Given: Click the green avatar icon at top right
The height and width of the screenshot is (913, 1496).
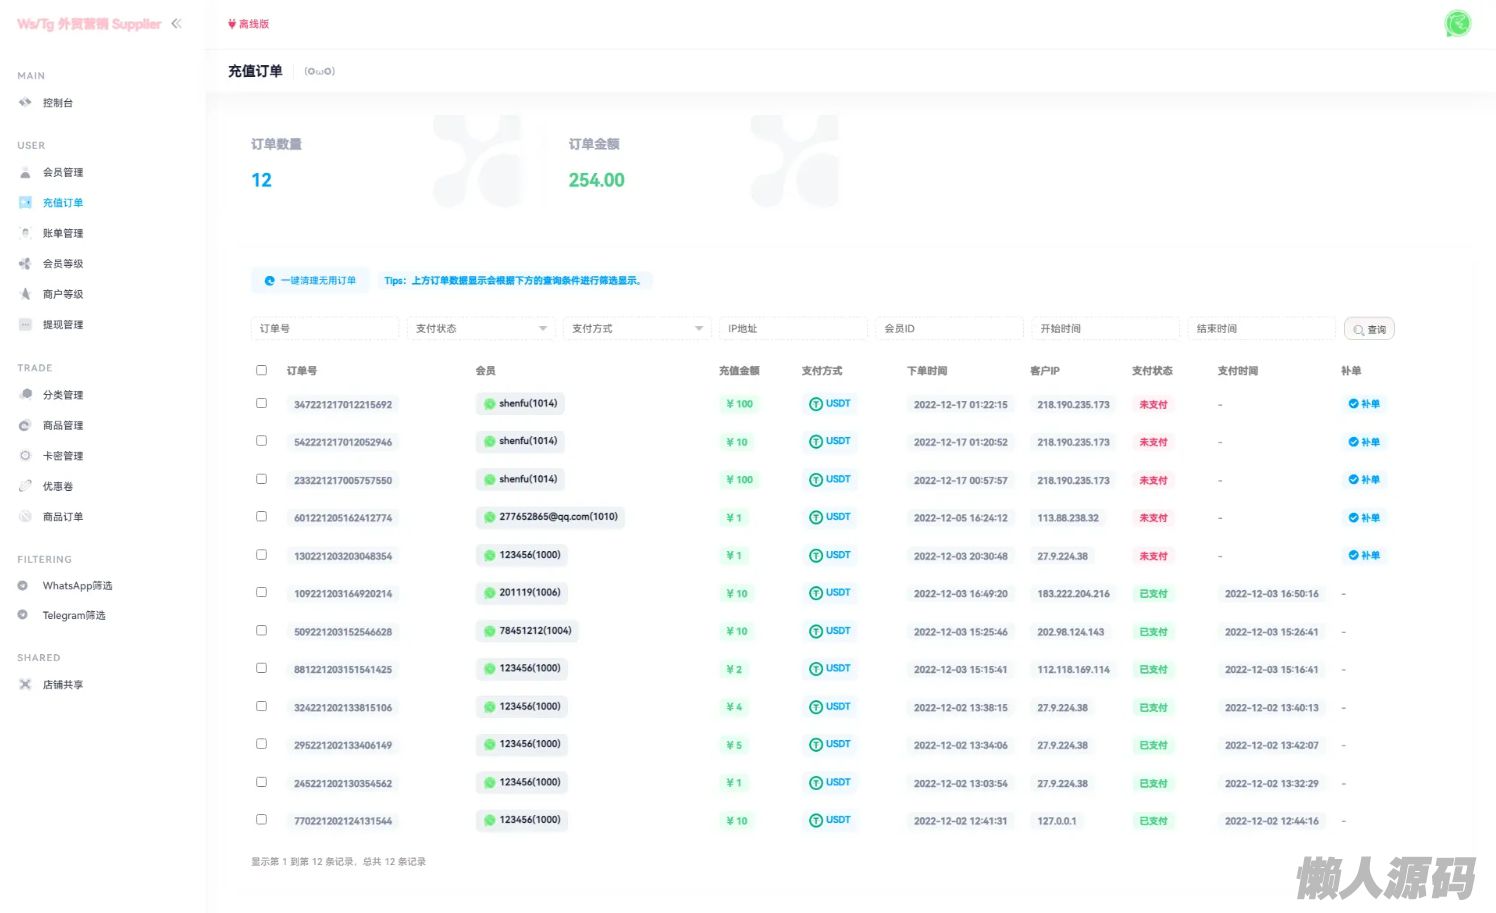Looking at the screenshot, I should click(x=1458, y=23).
